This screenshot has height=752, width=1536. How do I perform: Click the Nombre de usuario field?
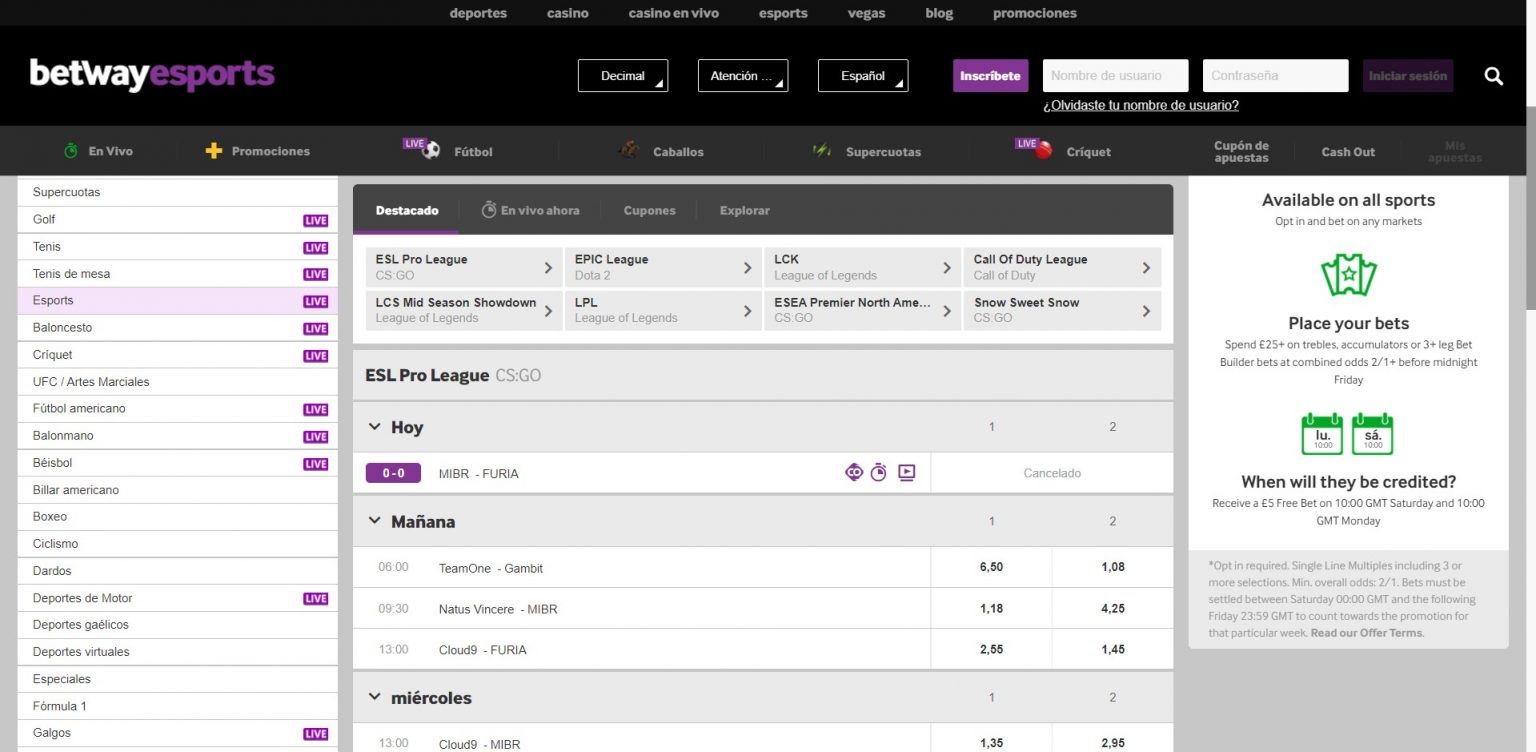(1116, 76)
